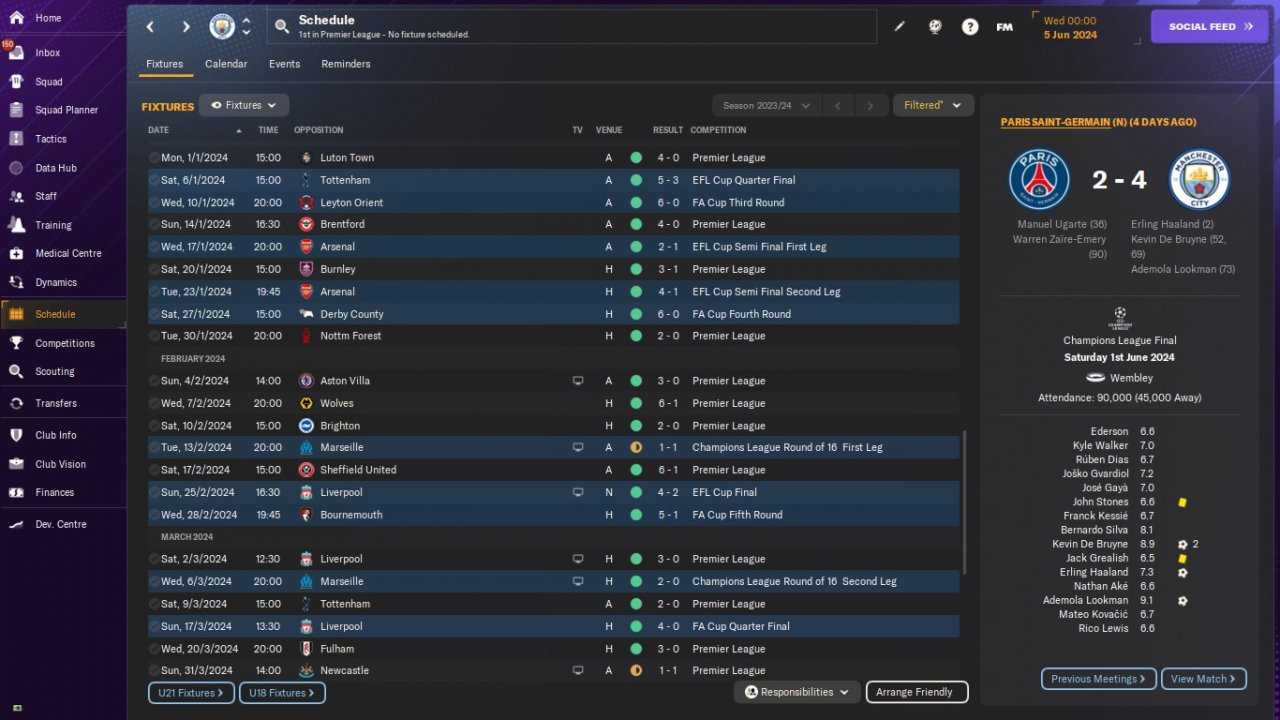Click the Arrange Friendly button
Screen dimensions: 1280x720
915,692
